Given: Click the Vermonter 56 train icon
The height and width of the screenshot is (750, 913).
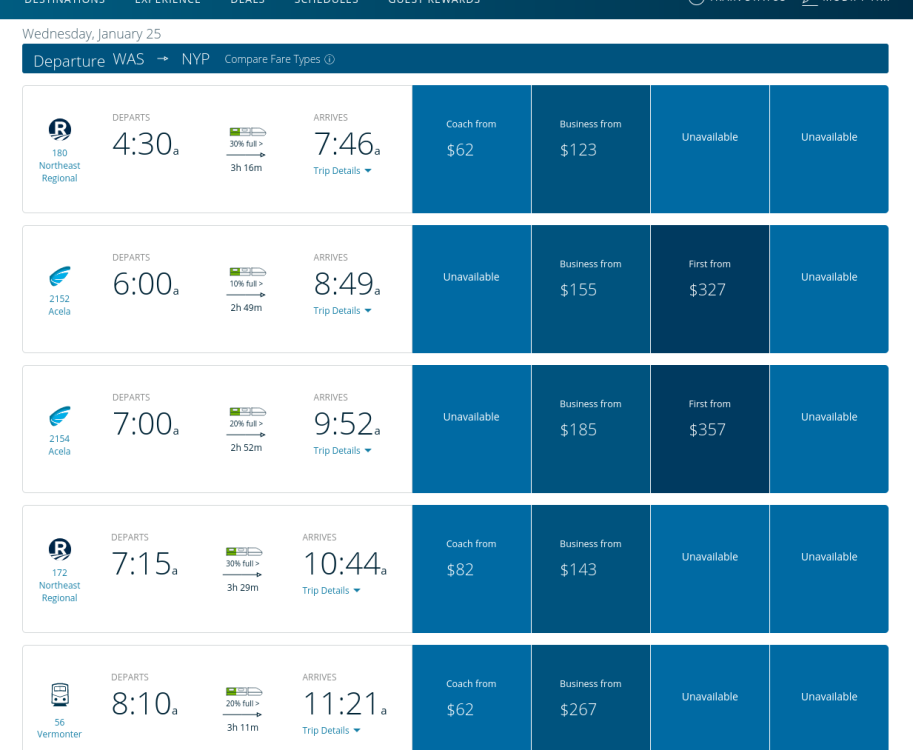Looking at the screenshot, I should point(60,694).
